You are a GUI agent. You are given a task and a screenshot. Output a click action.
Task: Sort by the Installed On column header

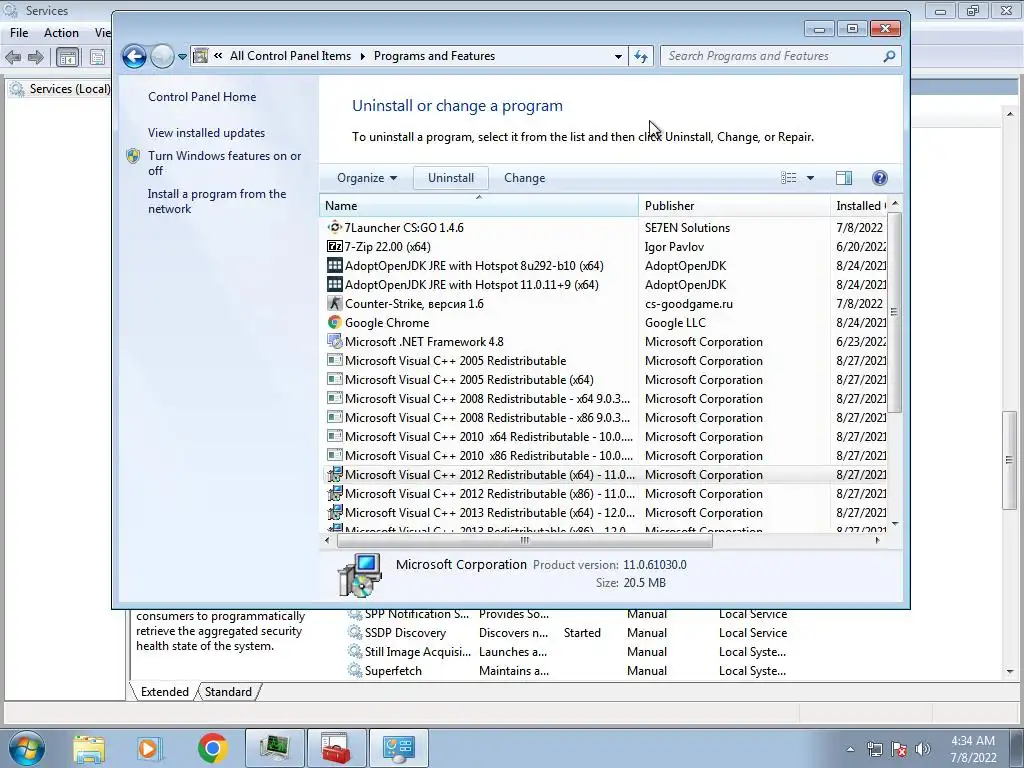click(x=859, y=206)
